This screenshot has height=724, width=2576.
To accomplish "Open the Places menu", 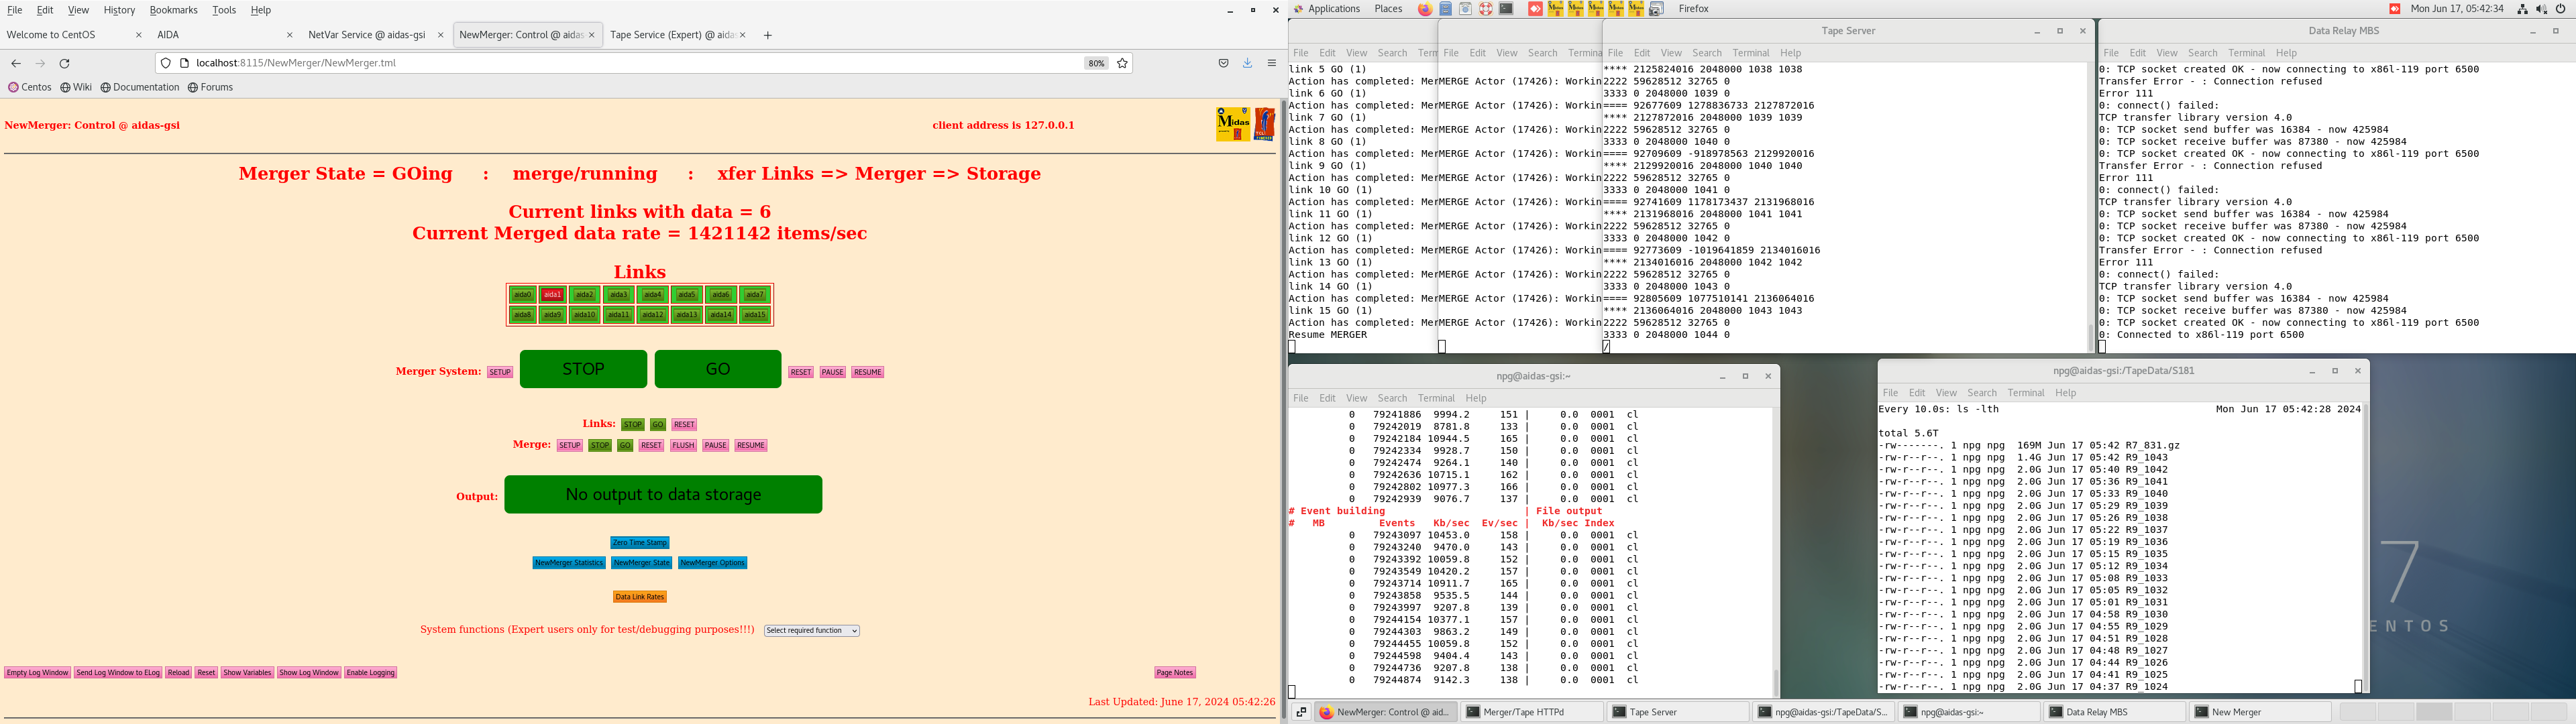I will [1388, 9].
